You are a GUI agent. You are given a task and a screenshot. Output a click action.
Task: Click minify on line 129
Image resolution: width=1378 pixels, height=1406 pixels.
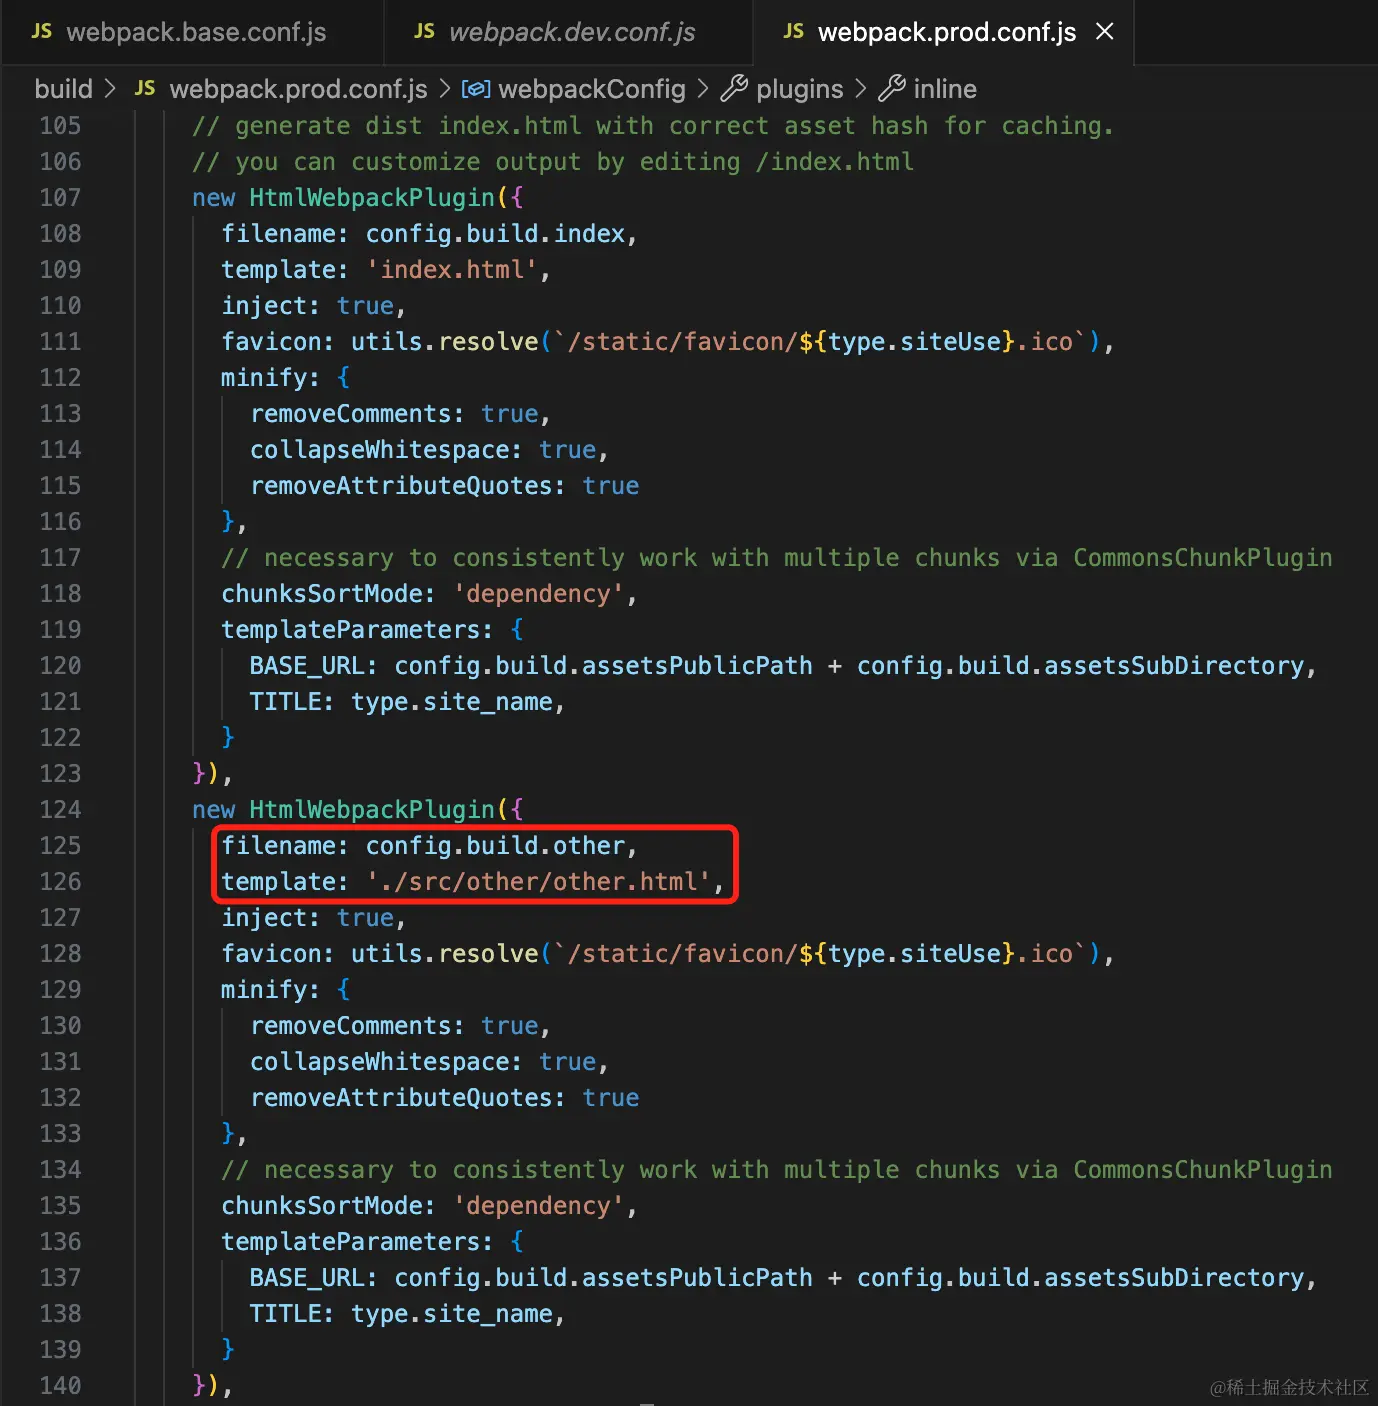pos(264,990)
